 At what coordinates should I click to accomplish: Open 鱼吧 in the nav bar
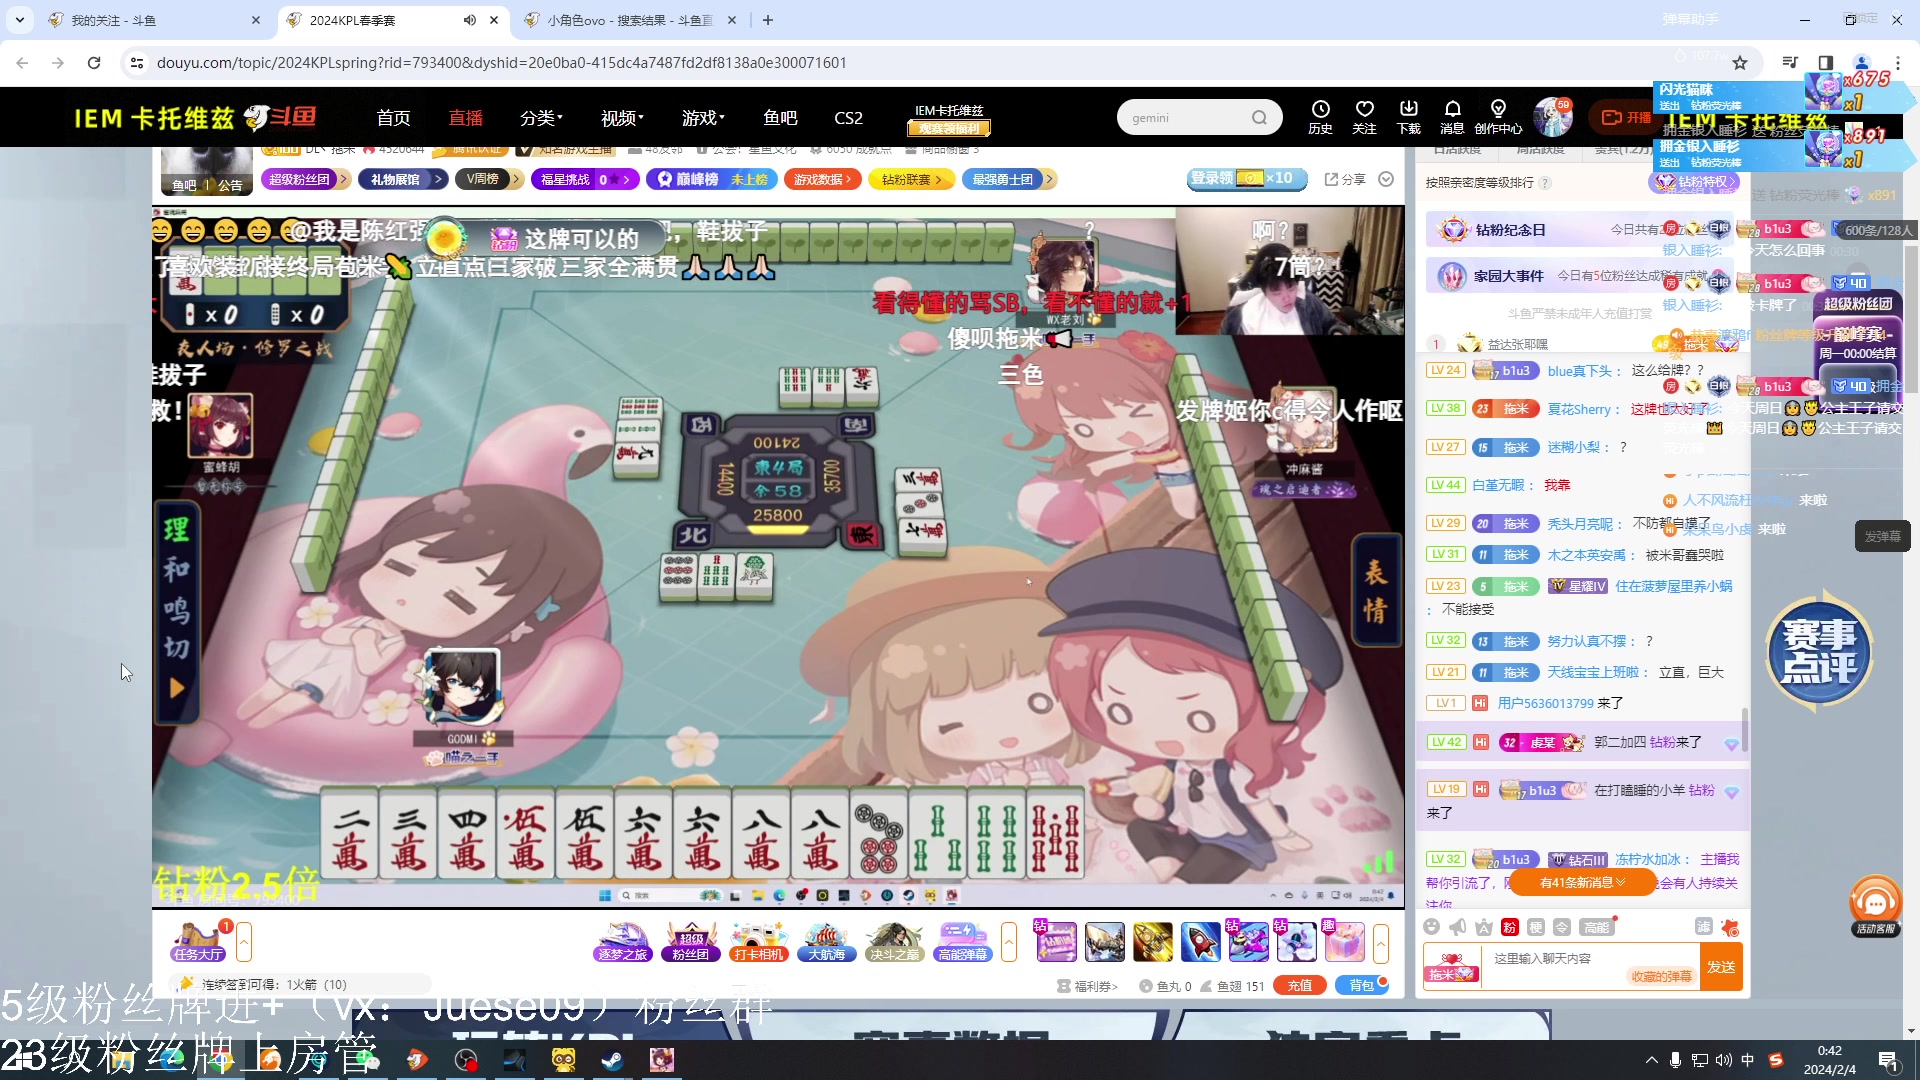(x=780, y=118)
